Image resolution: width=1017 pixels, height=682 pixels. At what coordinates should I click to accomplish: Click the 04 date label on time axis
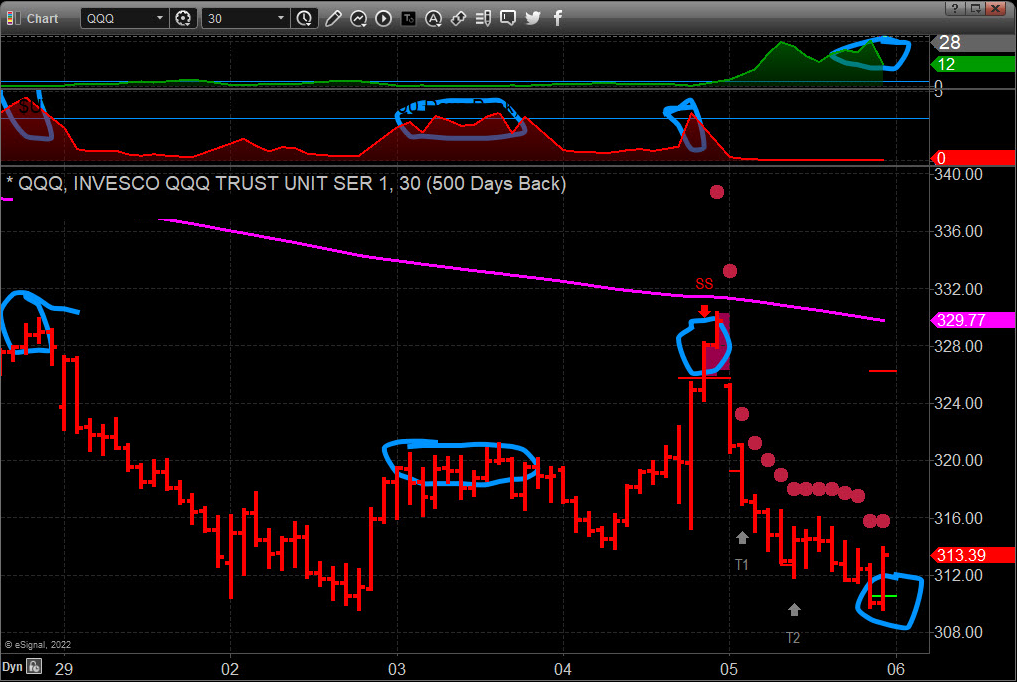563,669
